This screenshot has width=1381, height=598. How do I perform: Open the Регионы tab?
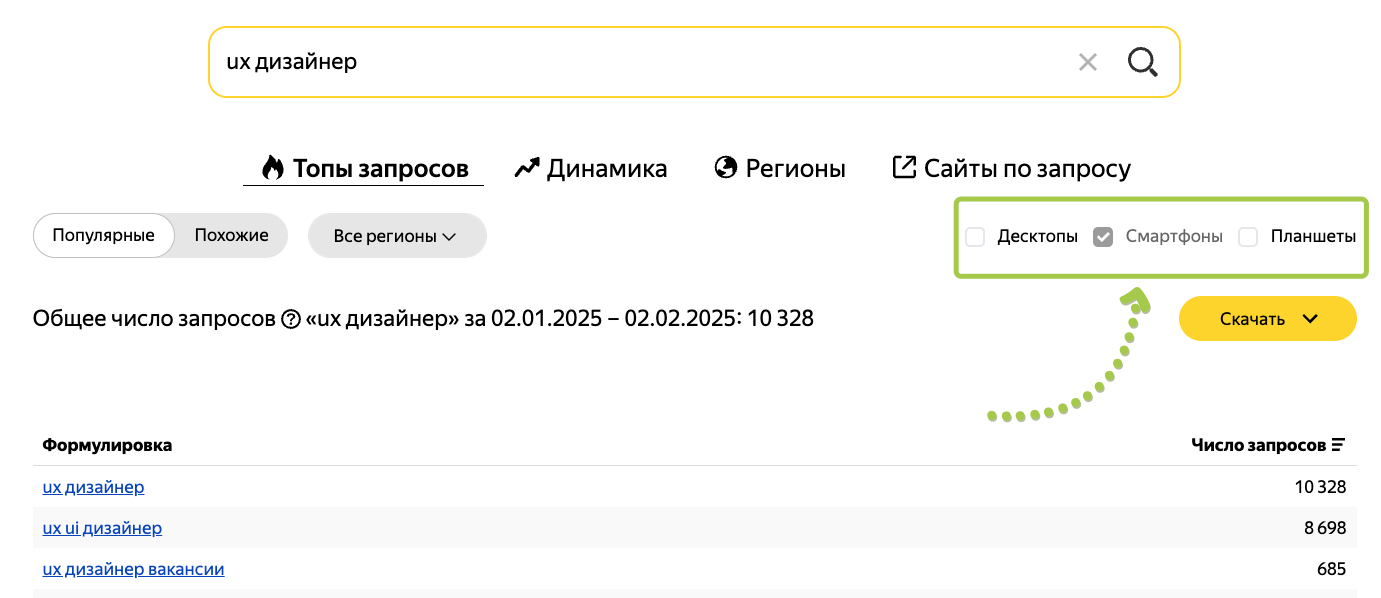(x=795, y=168)
